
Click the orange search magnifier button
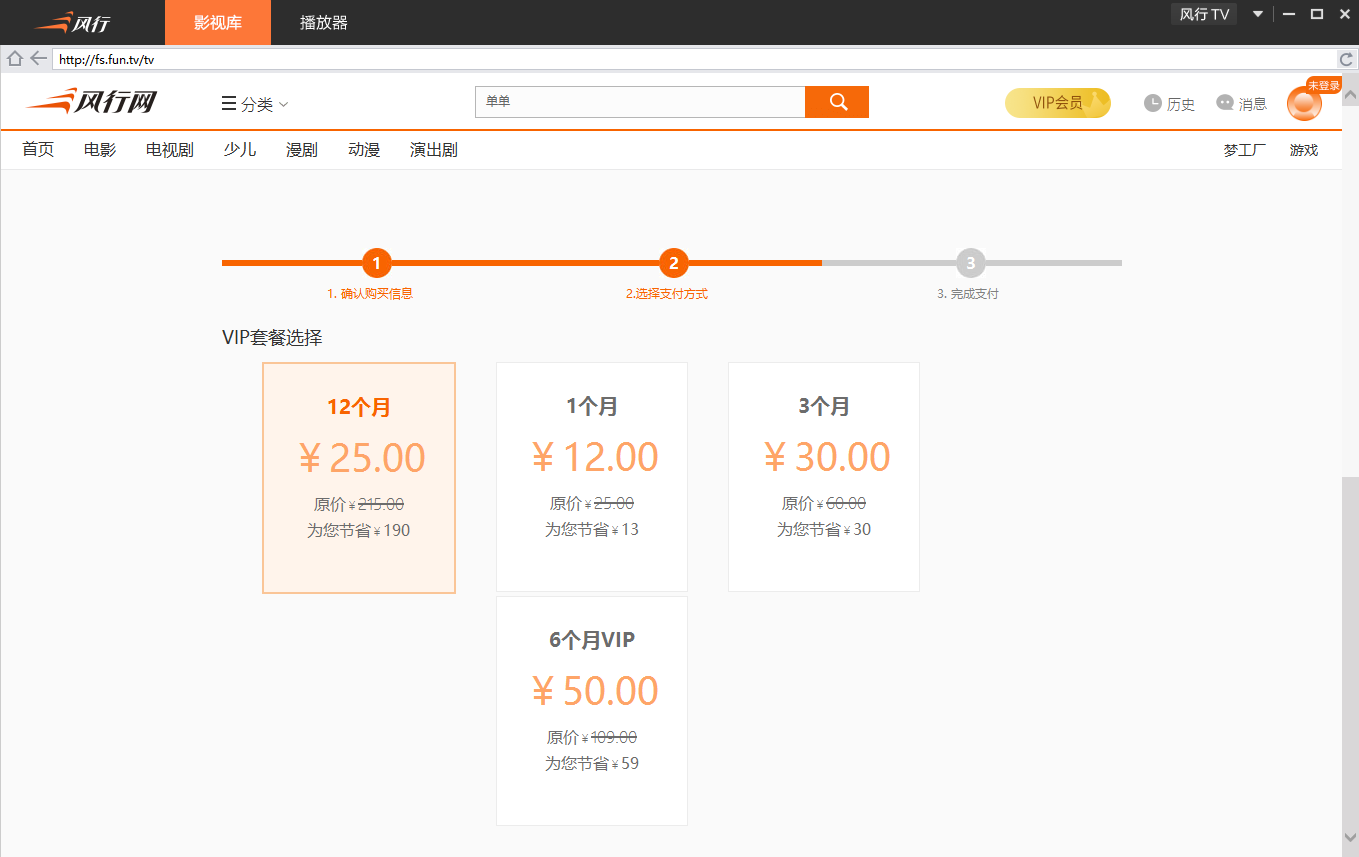pos(837,102)
